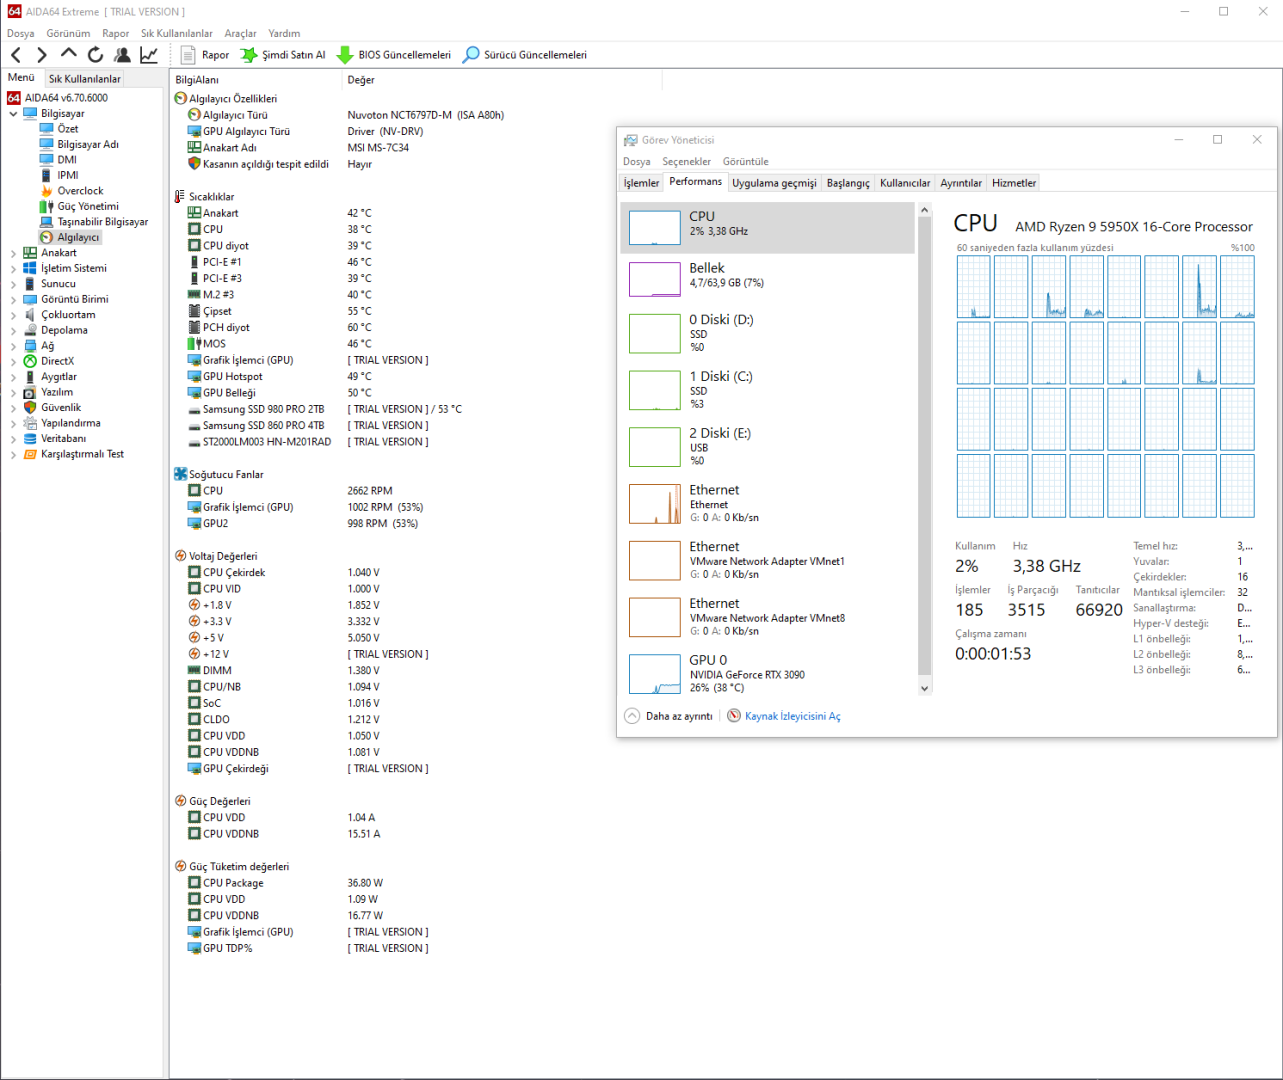Viewport: 1283px width, 1080px height.
Task: Select Güç Yönetimi in the sidebar tree
Action: 88,206
